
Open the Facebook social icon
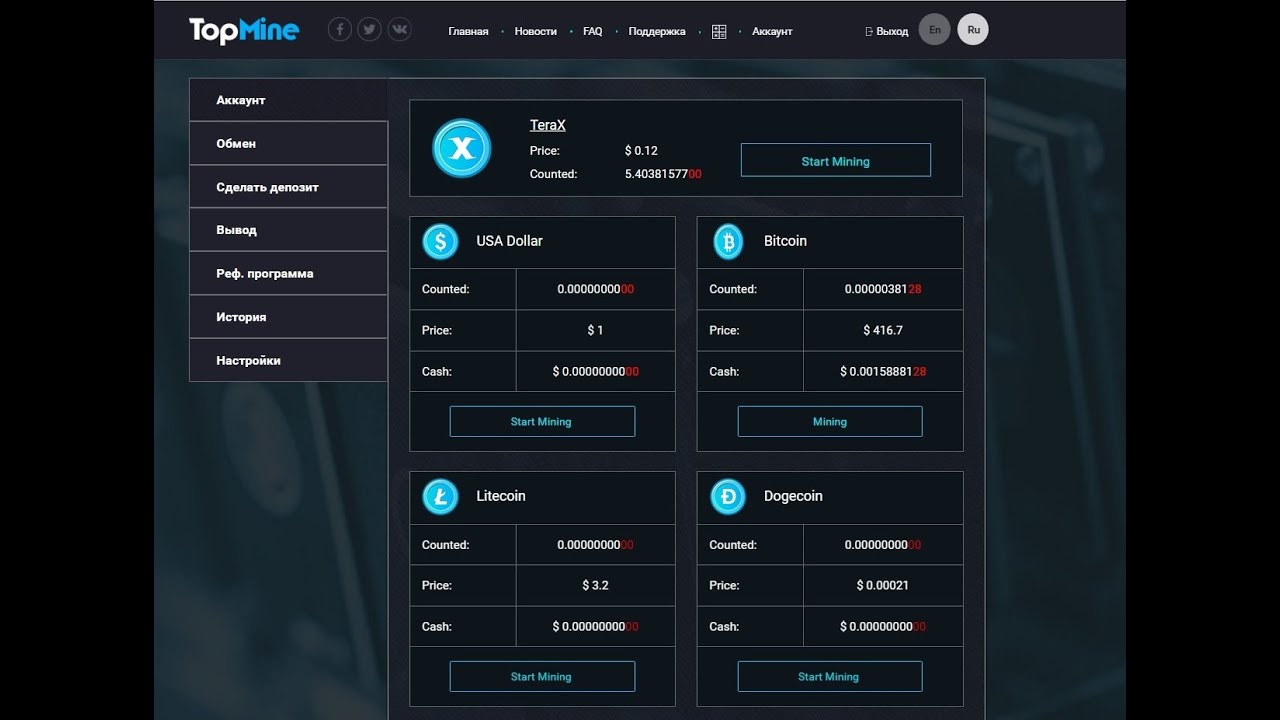tap(340, 30)
